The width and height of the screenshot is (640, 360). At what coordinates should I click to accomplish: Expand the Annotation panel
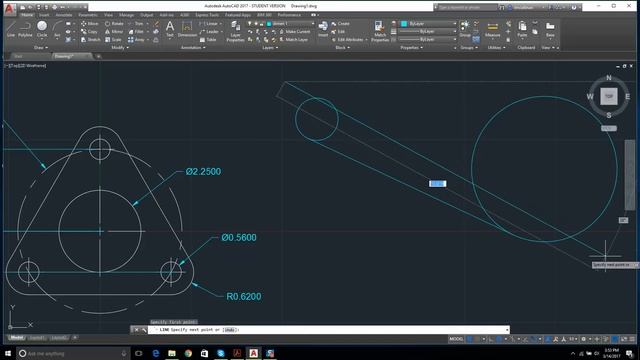pyautogui.click(x=193, y=48)
